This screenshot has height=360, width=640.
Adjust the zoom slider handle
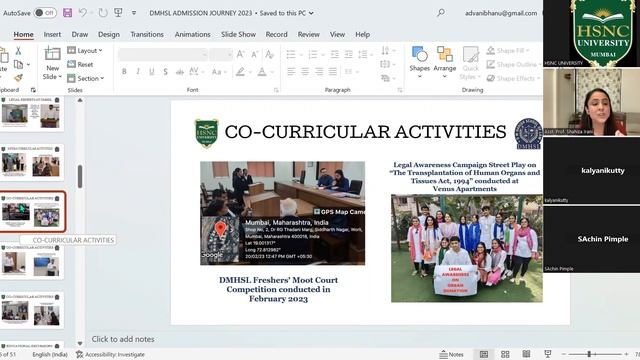point(589,354)
